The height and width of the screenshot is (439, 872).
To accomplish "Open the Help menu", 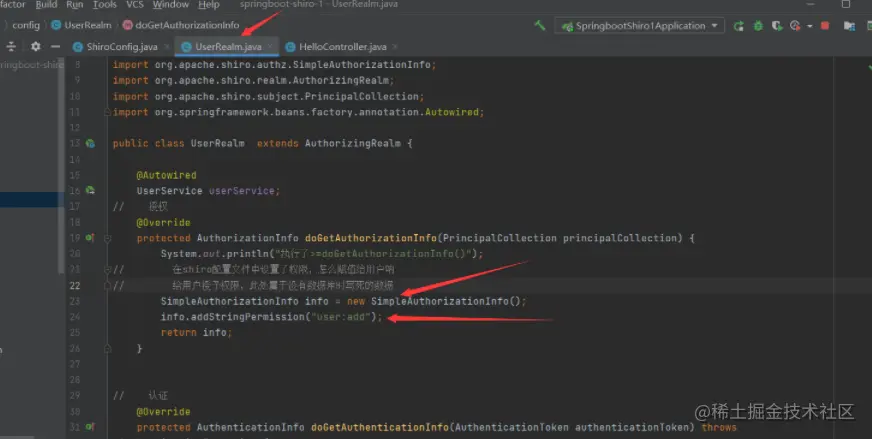I will pos(209,4).
